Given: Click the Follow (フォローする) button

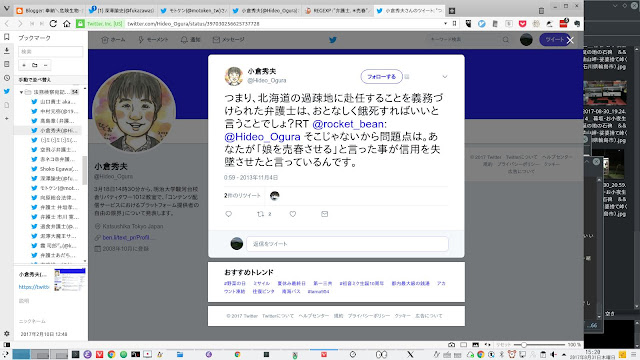Looking at the screenshot, I should coord(381,76).
